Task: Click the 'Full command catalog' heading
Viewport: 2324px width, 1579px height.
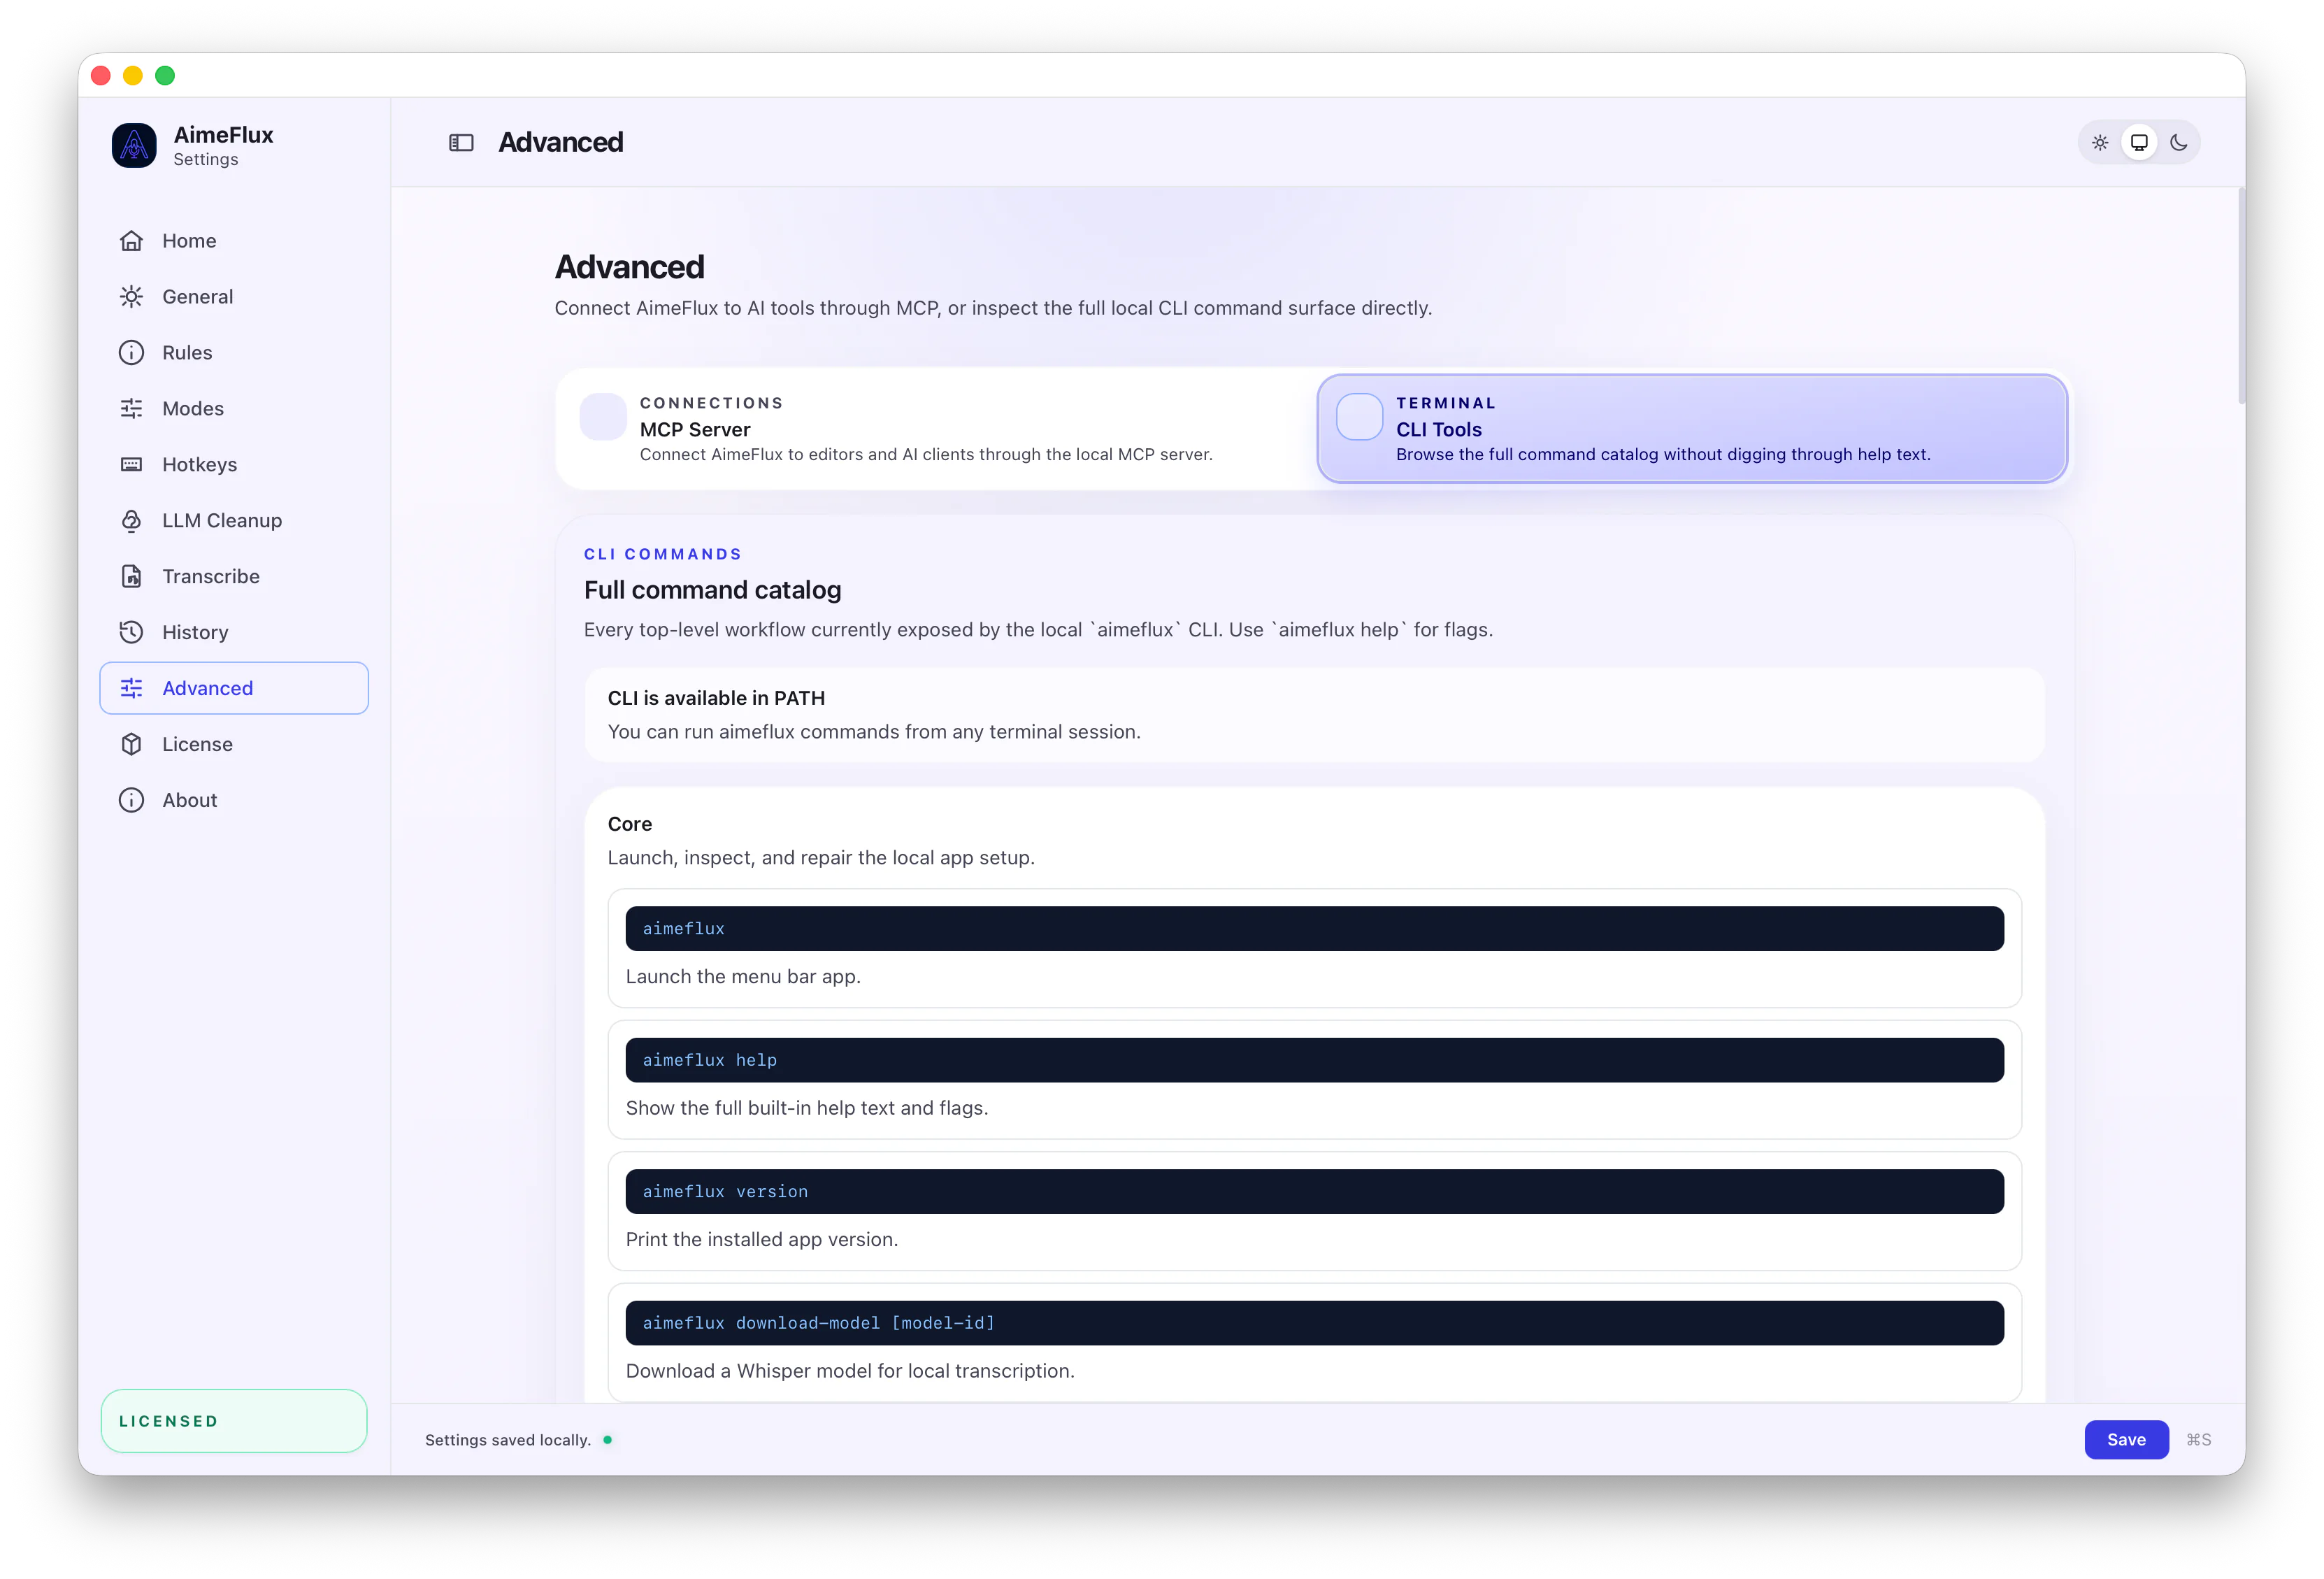Action: 712,590
